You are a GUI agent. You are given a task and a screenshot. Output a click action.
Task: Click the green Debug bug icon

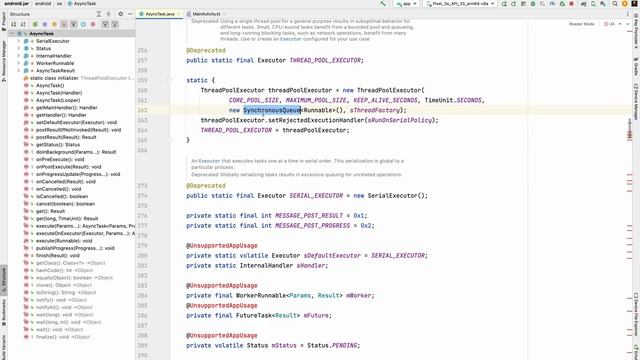point(533,4)
